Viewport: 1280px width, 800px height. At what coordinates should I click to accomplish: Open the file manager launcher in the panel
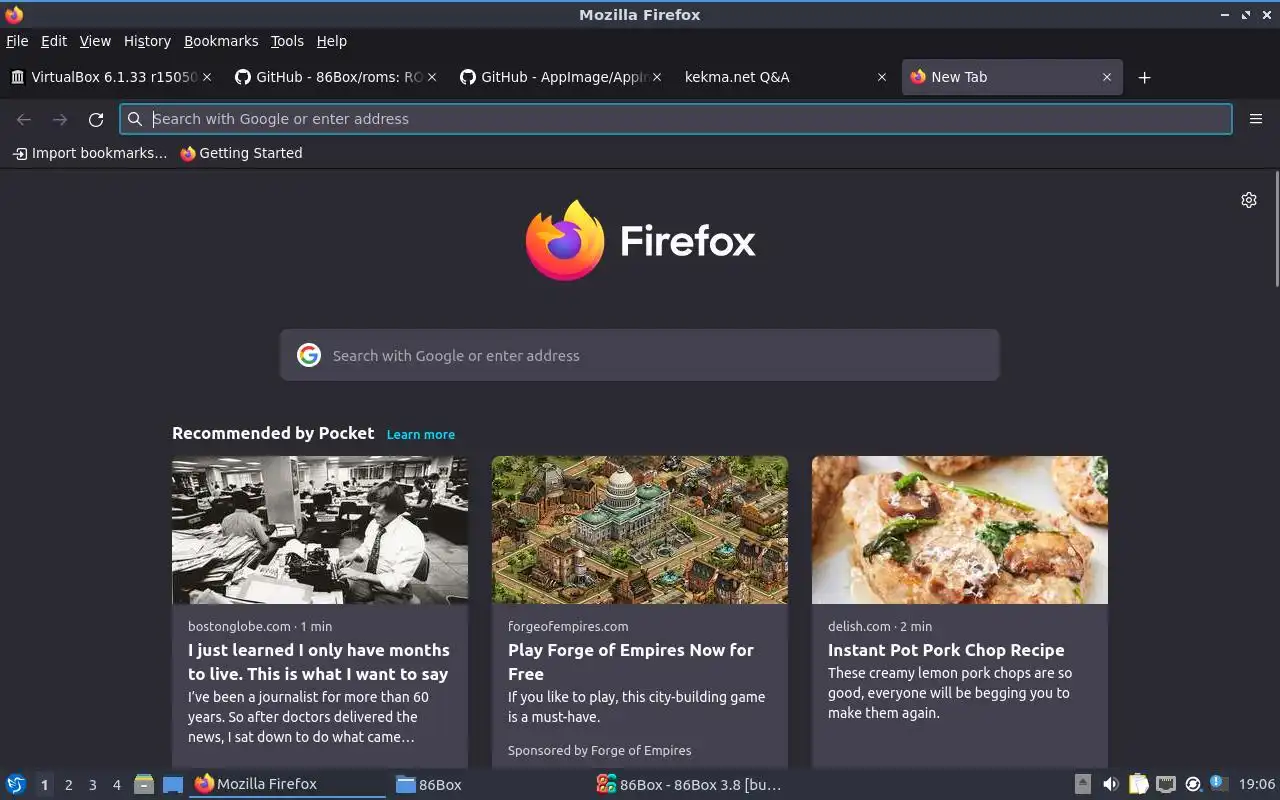[x=144, y=784]
